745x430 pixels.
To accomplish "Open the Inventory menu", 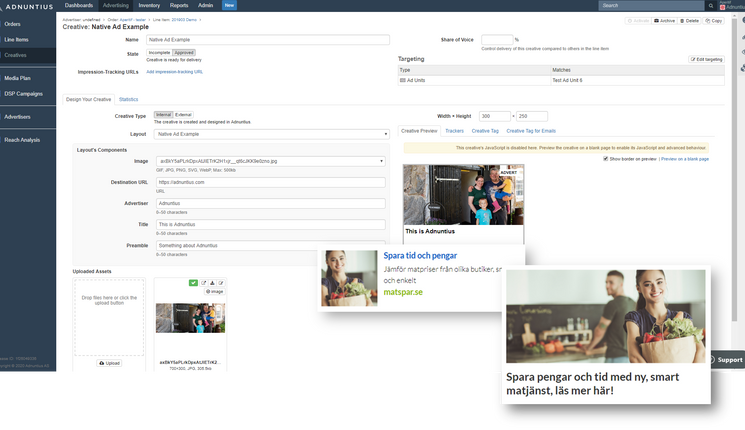I will click(x=149, y=6).
